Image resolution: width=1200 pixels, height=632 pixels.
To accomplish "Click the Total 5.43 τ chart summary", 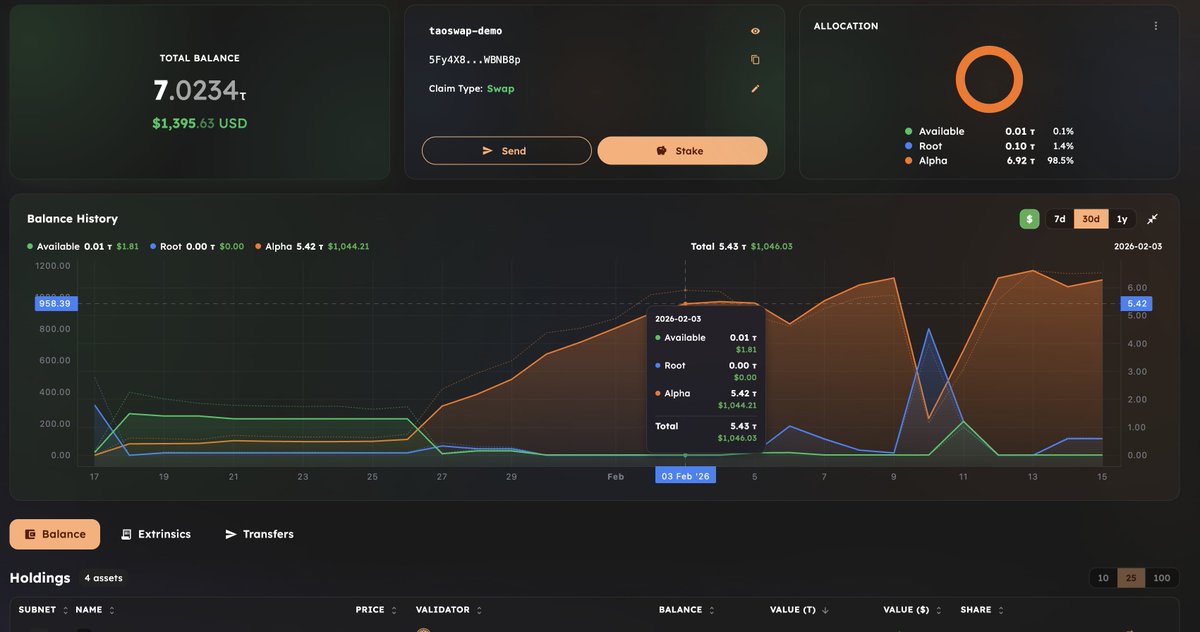I will coord(741,246).
